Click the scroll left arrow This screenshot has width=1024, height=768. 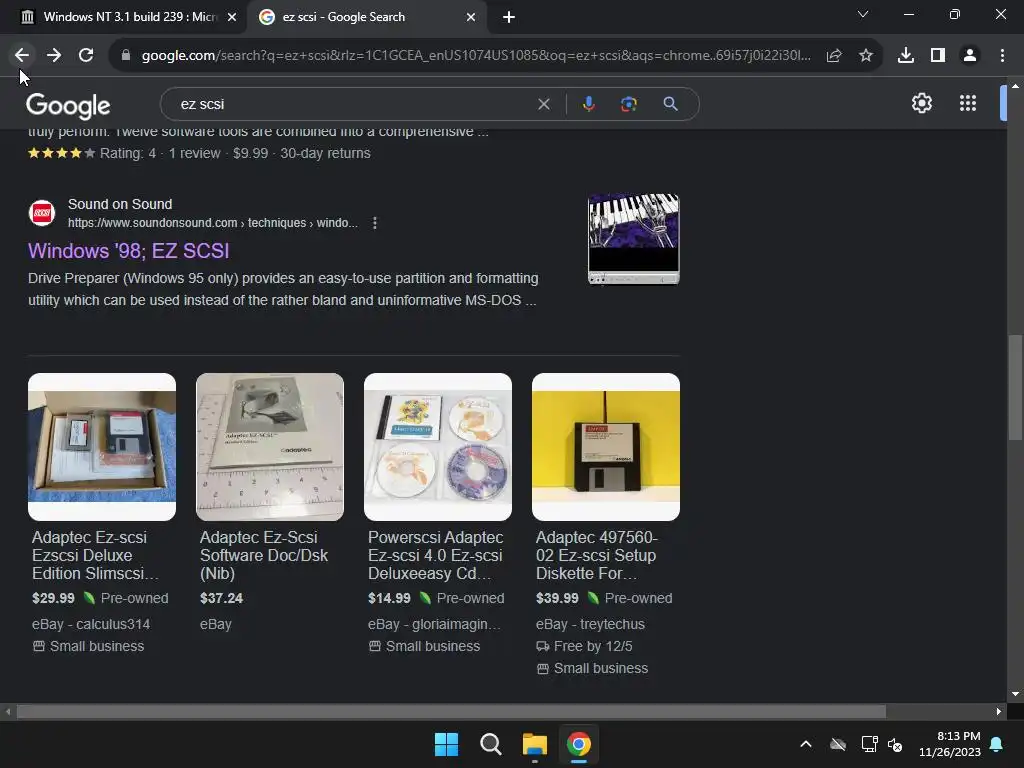pyautogui.click(x=8, y=711)
